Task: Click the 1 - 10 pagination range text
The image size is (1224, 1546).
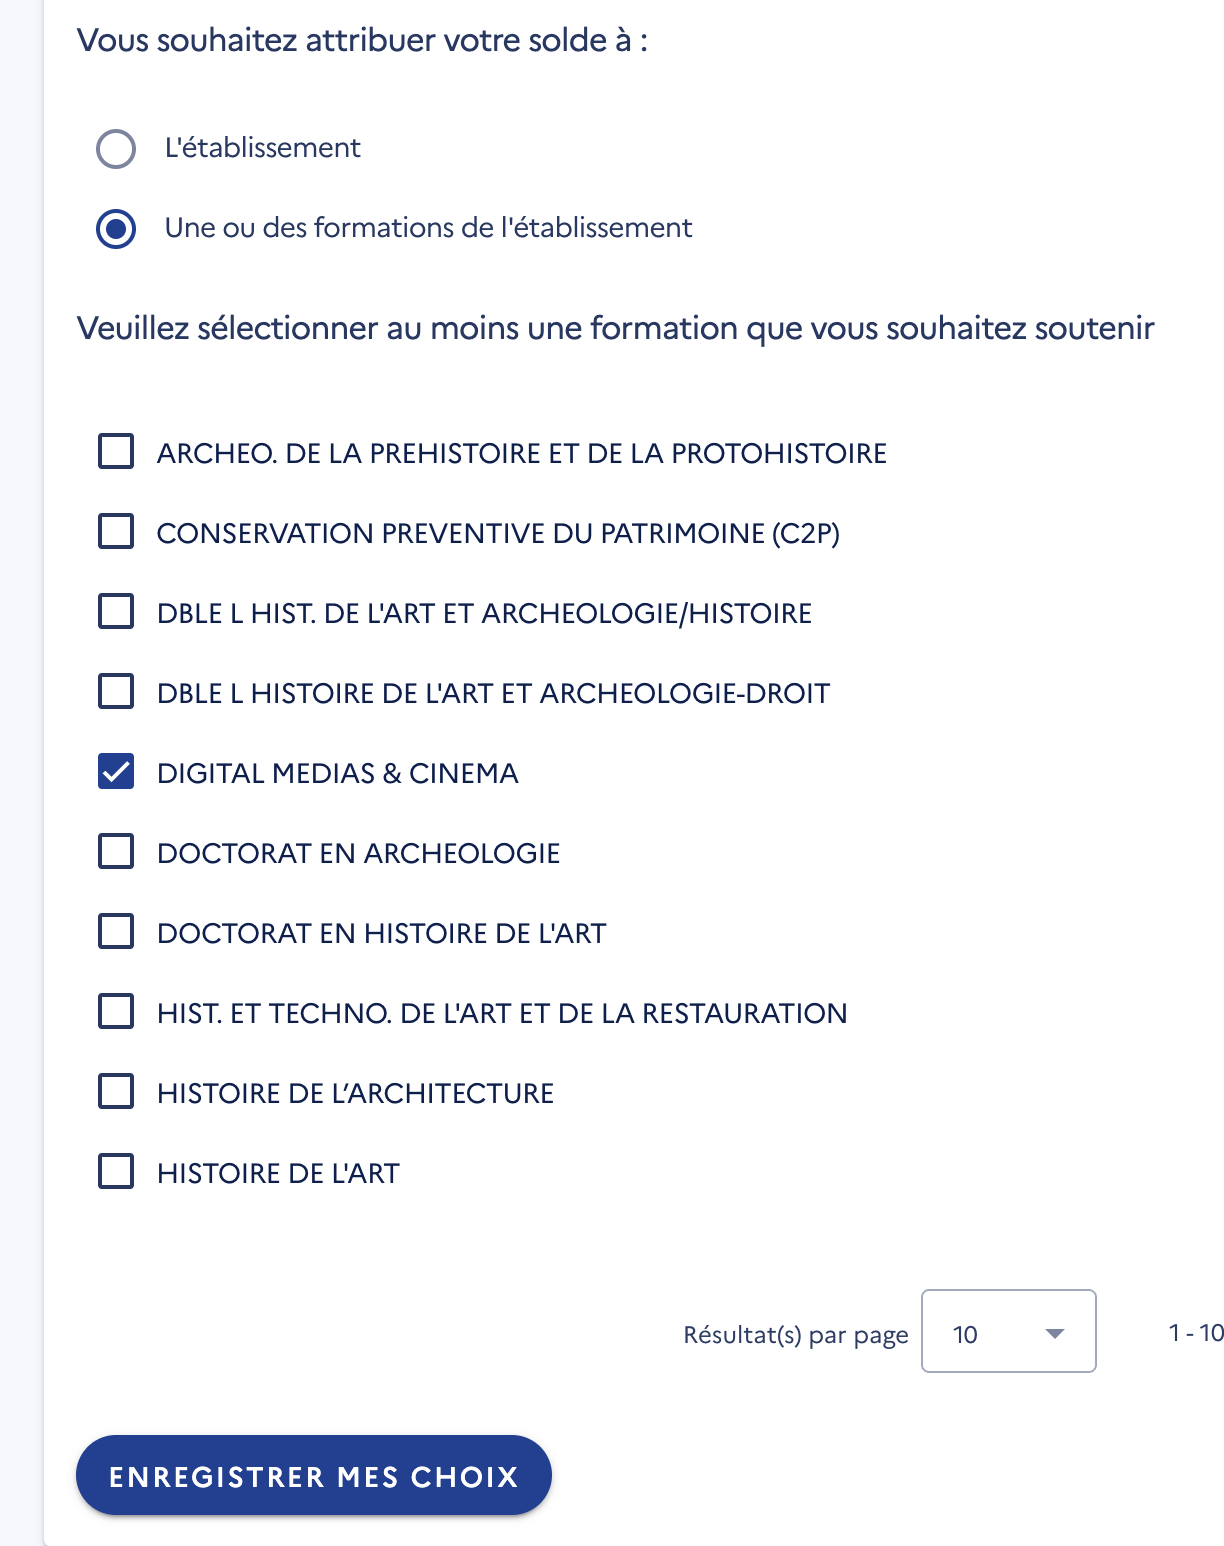Action: point(1195,1333)
